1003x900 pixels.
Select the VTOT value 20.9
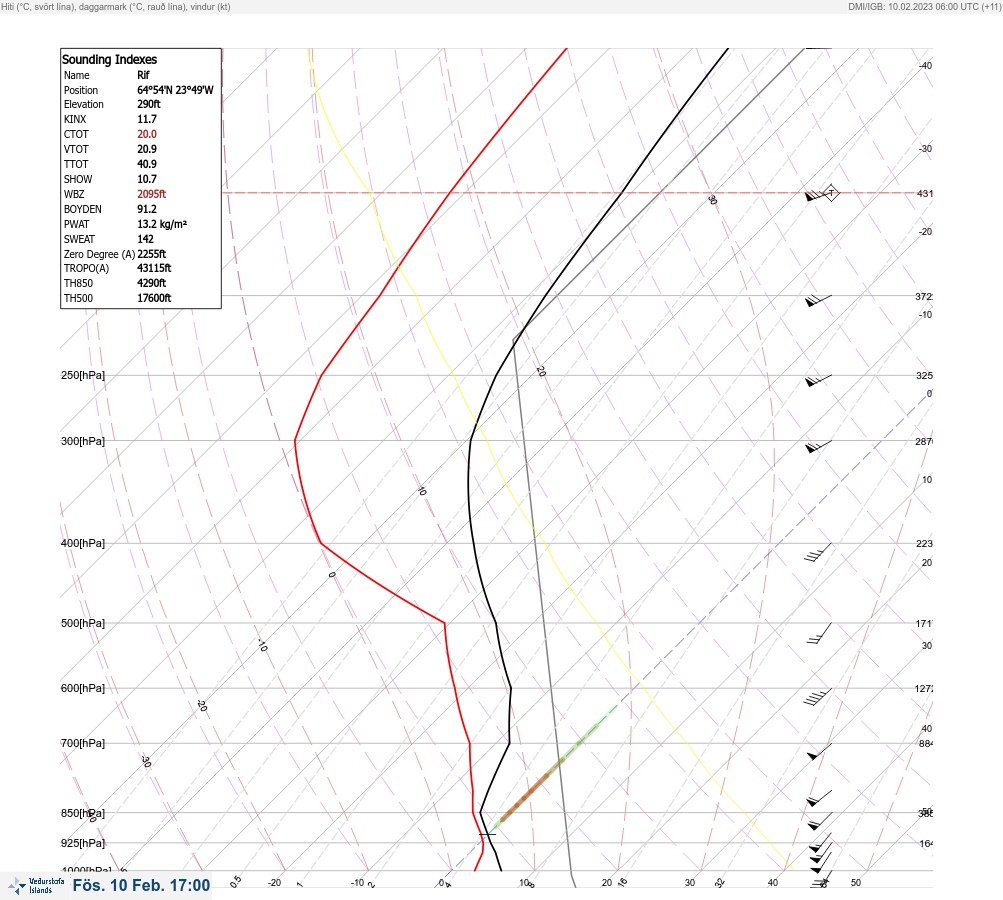(x=147, y=148)
